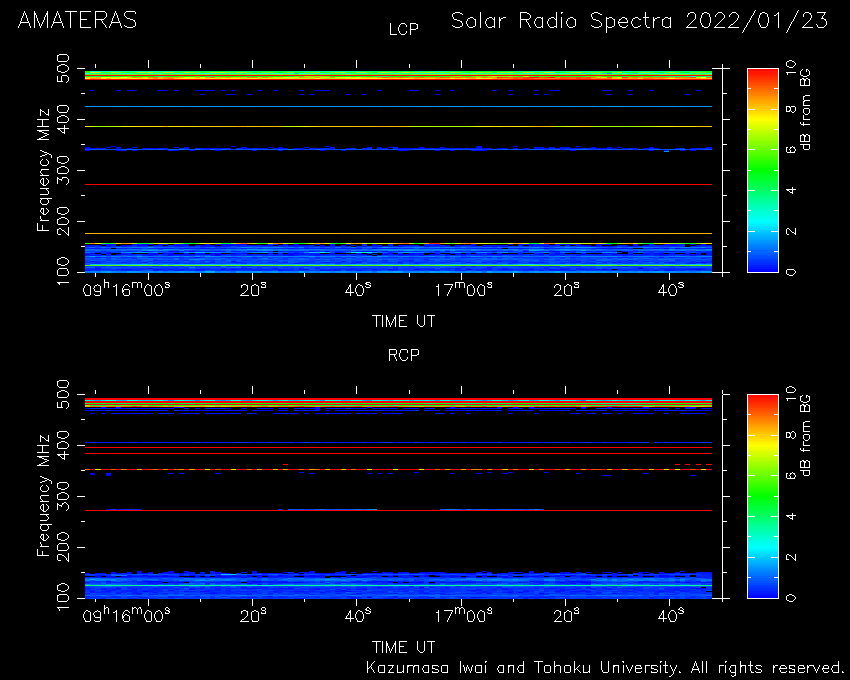
Task: Click the Solar Radio Spectra date heading
Action: 639,21
